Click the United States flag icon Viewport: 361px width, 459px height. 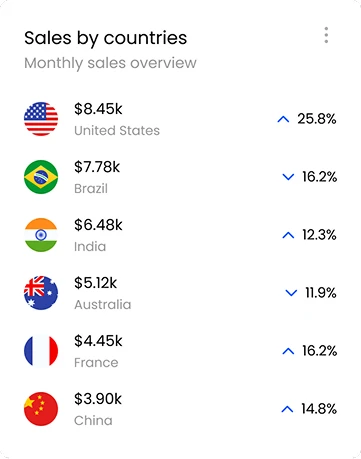point(41,119)
